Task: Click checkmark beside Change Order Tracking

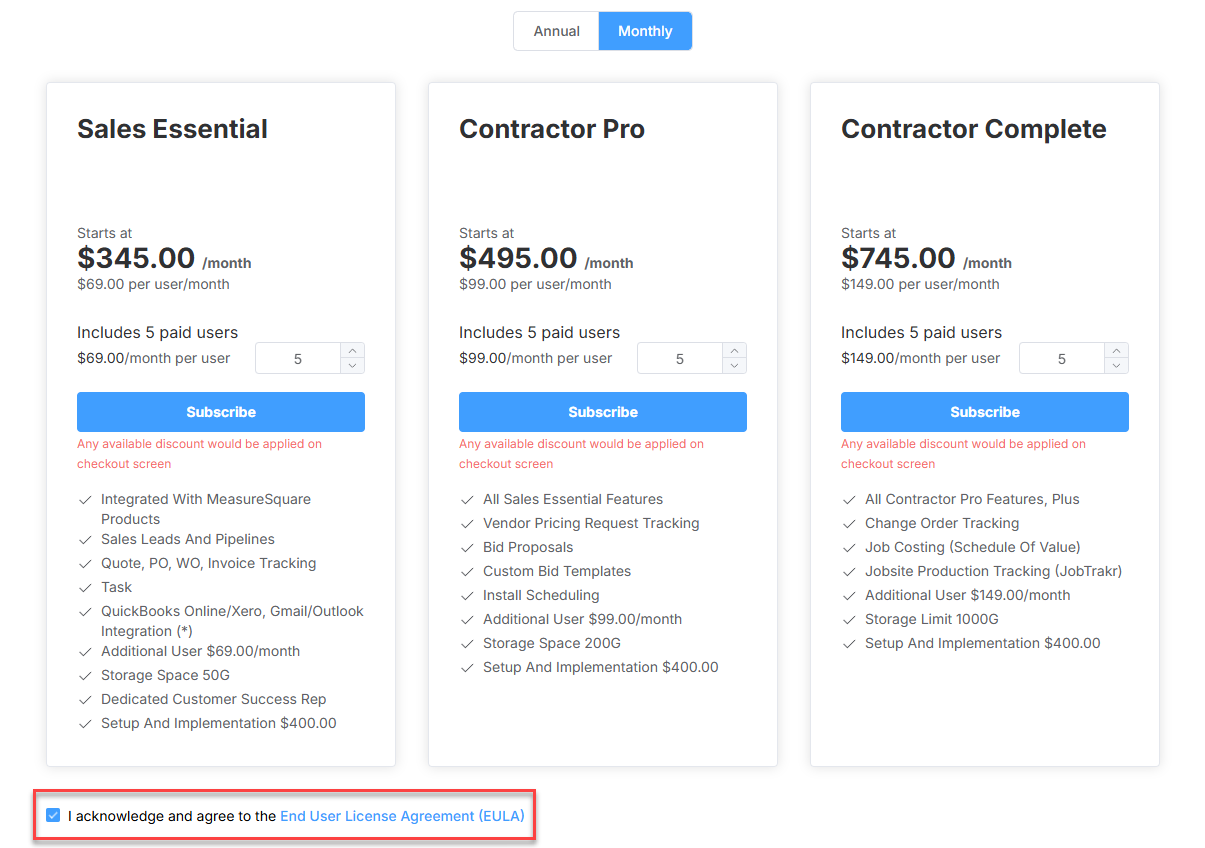Action: pyautogui.click(x=848, y=524)
